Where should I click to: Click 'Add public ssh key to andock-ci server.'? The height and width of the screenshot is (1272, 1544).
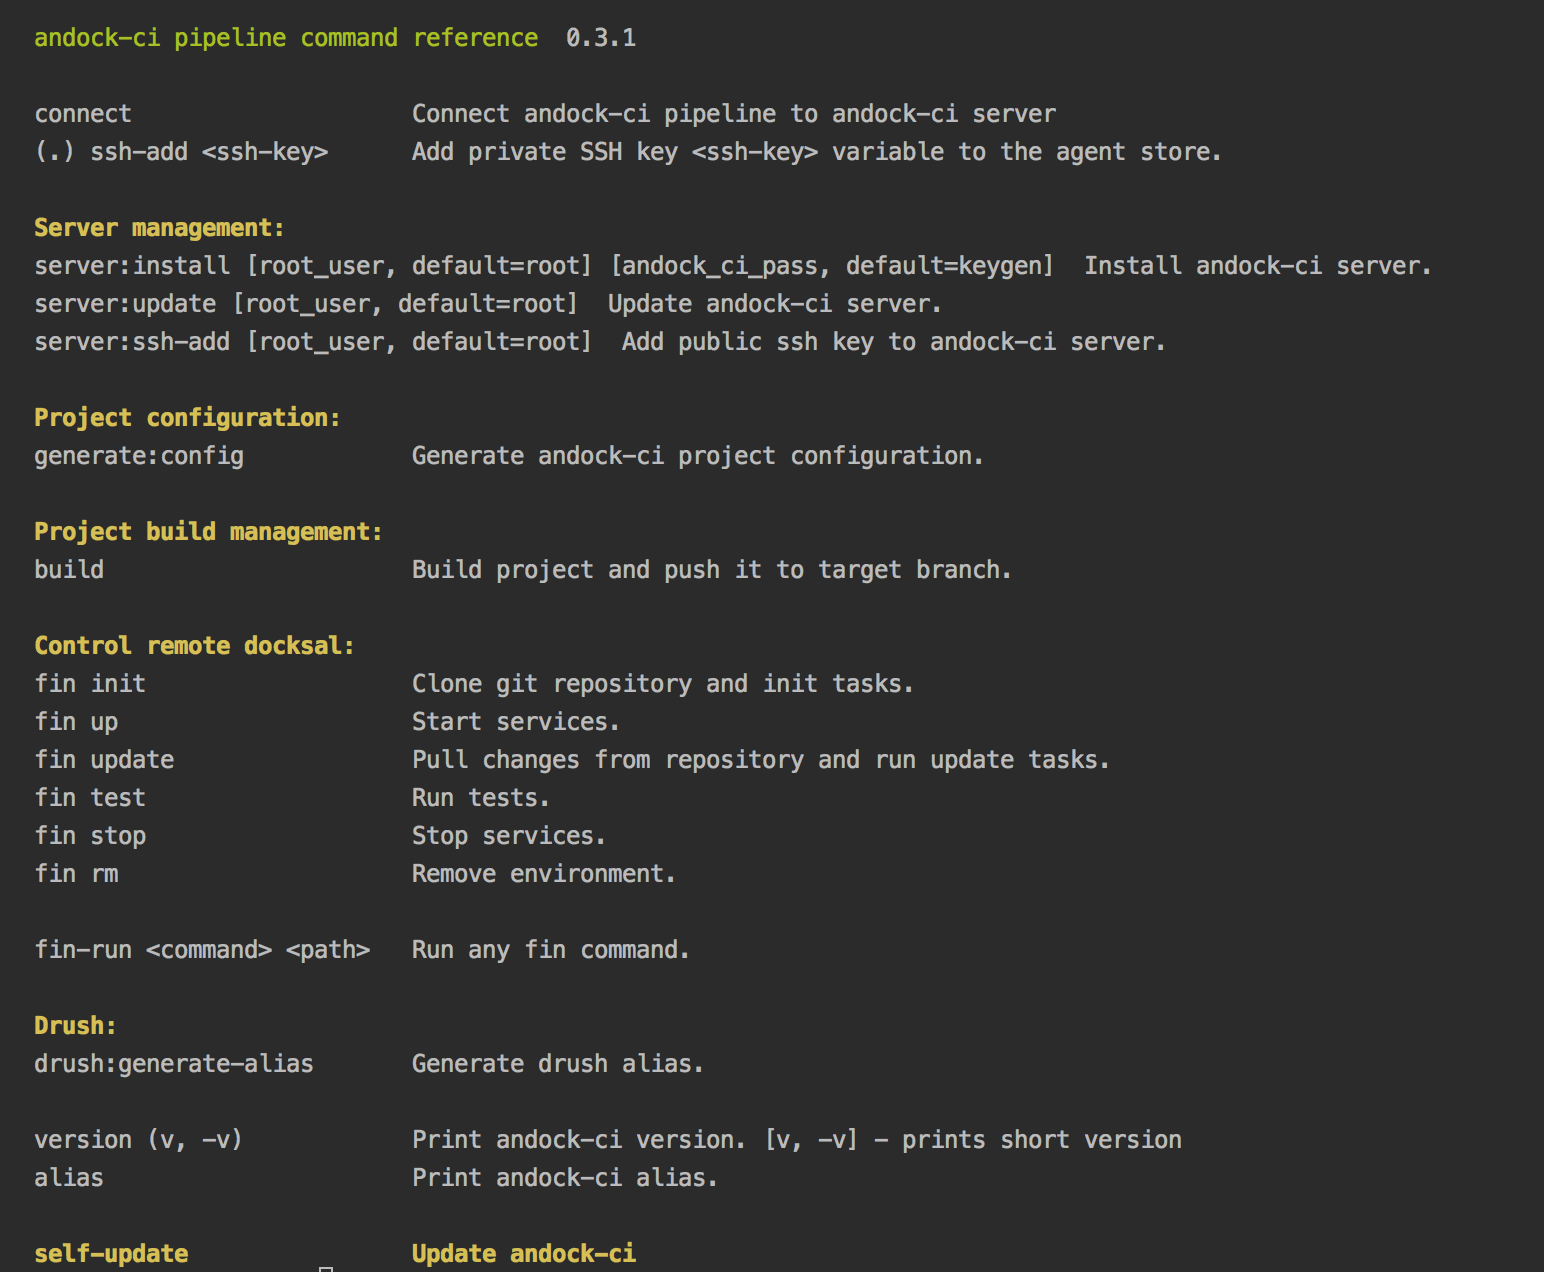click(894, 342)
